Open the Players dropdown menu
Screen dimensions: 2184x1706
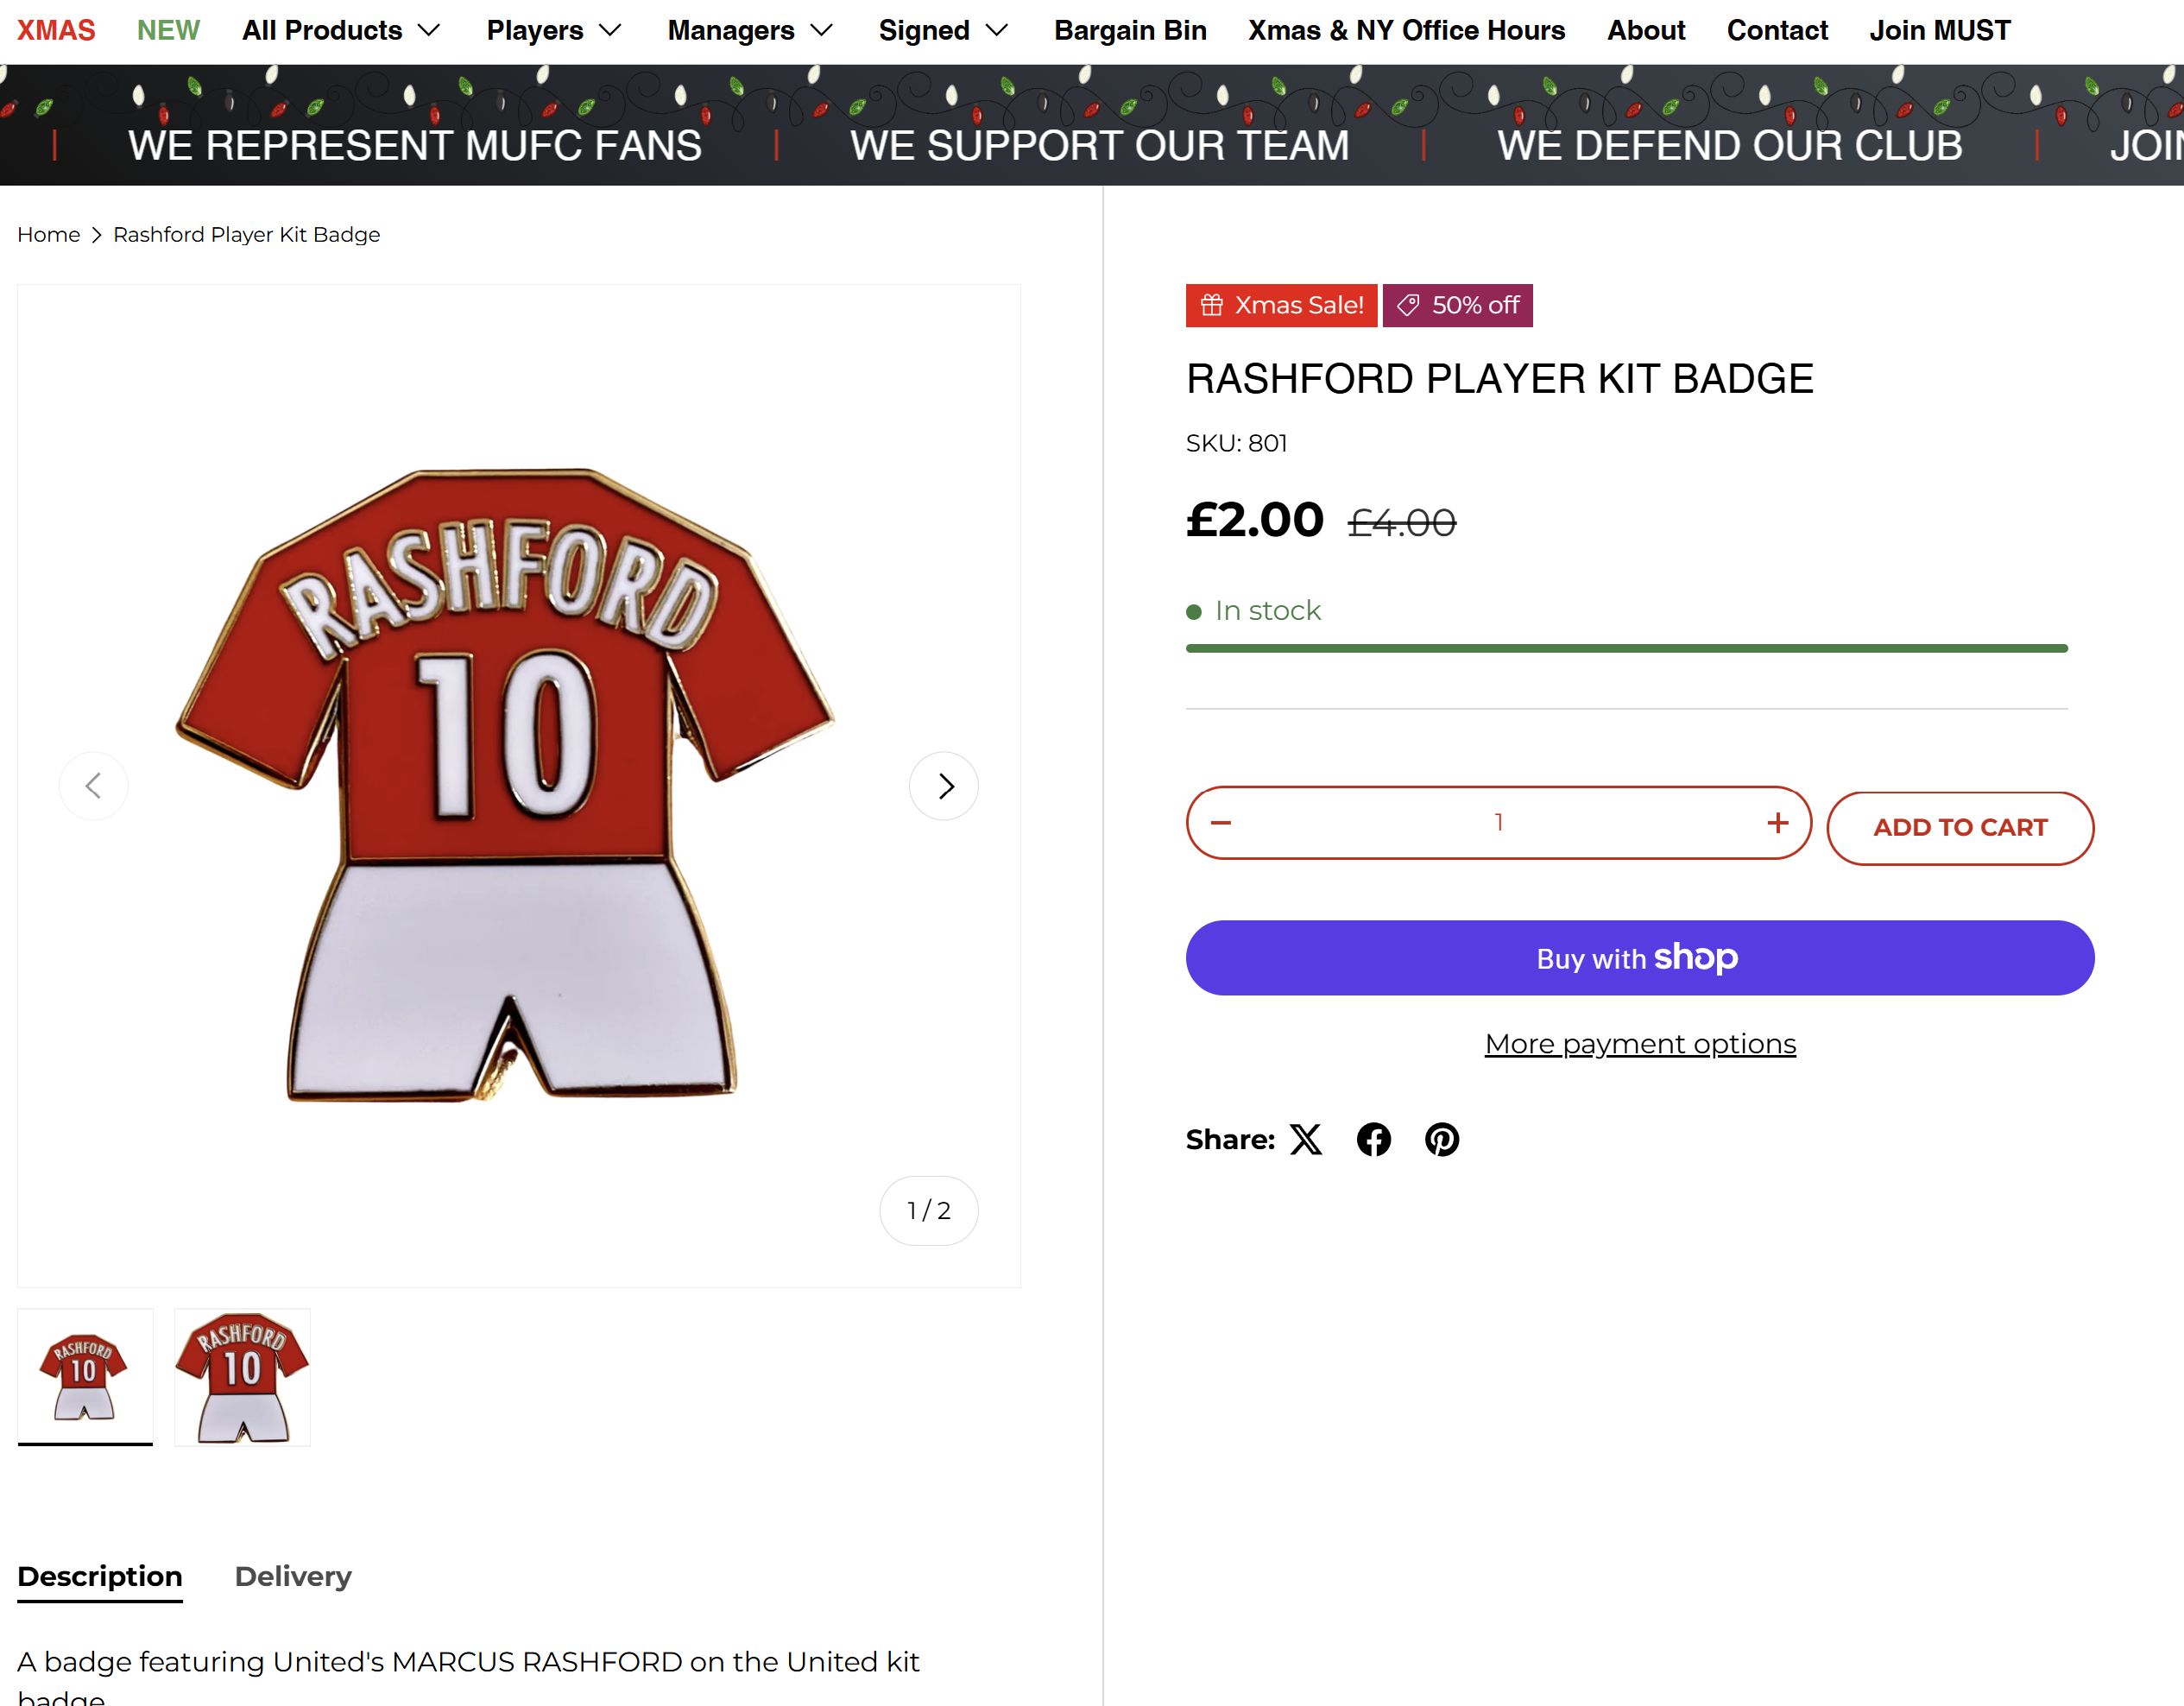pos(554,31)
